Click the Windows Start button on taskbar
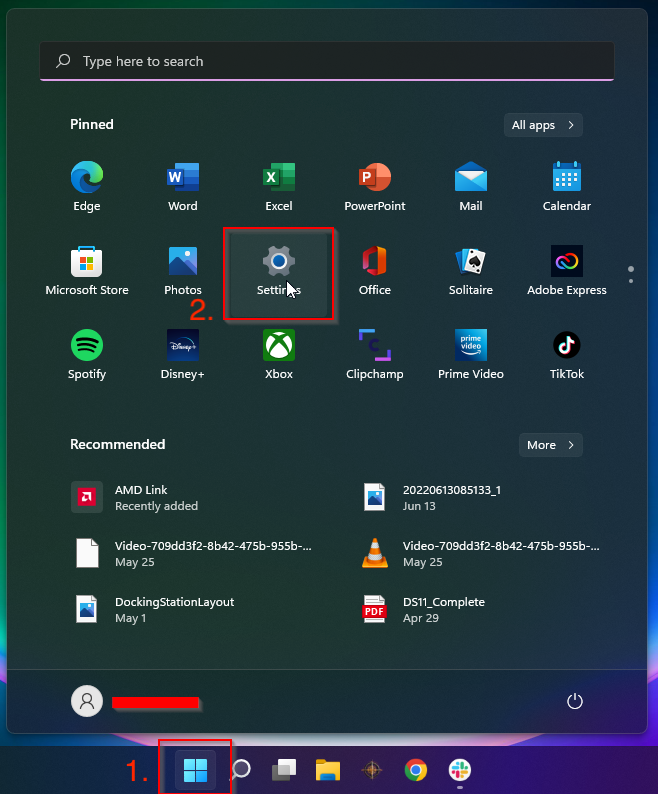Image resolution: width=658 pixels, height=794 pixels. (196, 770)
